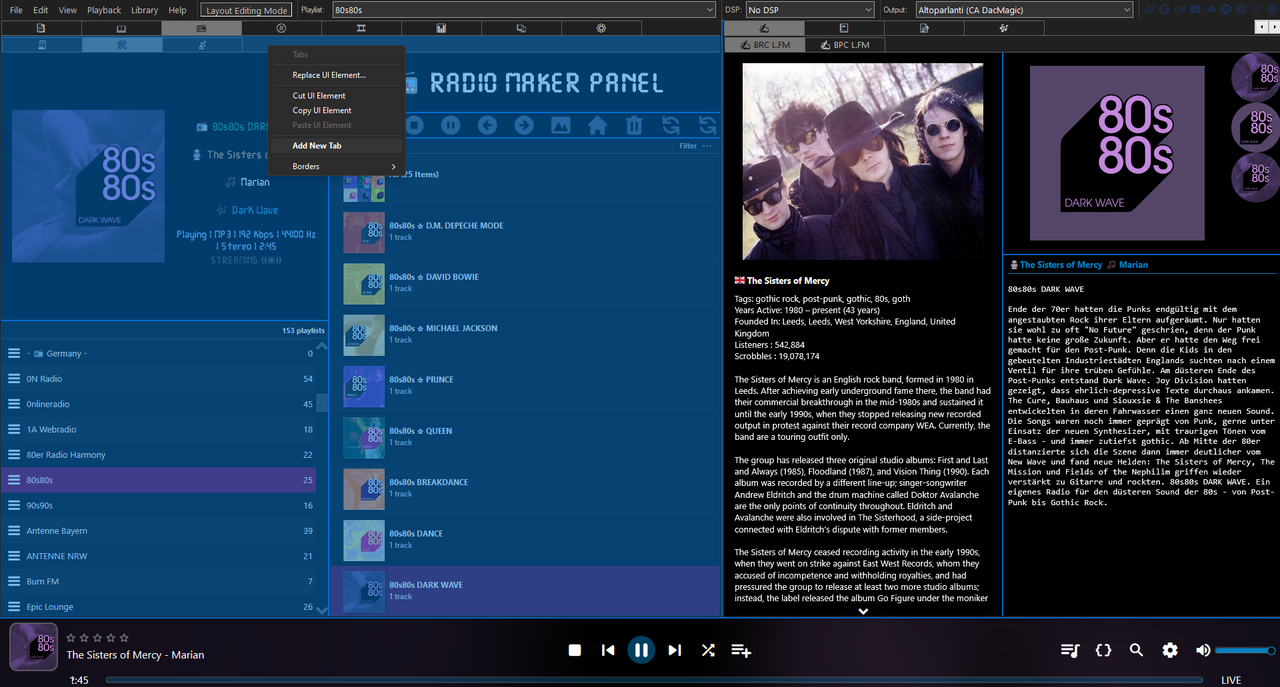Skip to the next track
Image resolution: width=1280 pixels, height=687 pixels.
pyautogui.click(x=674, y=650)
